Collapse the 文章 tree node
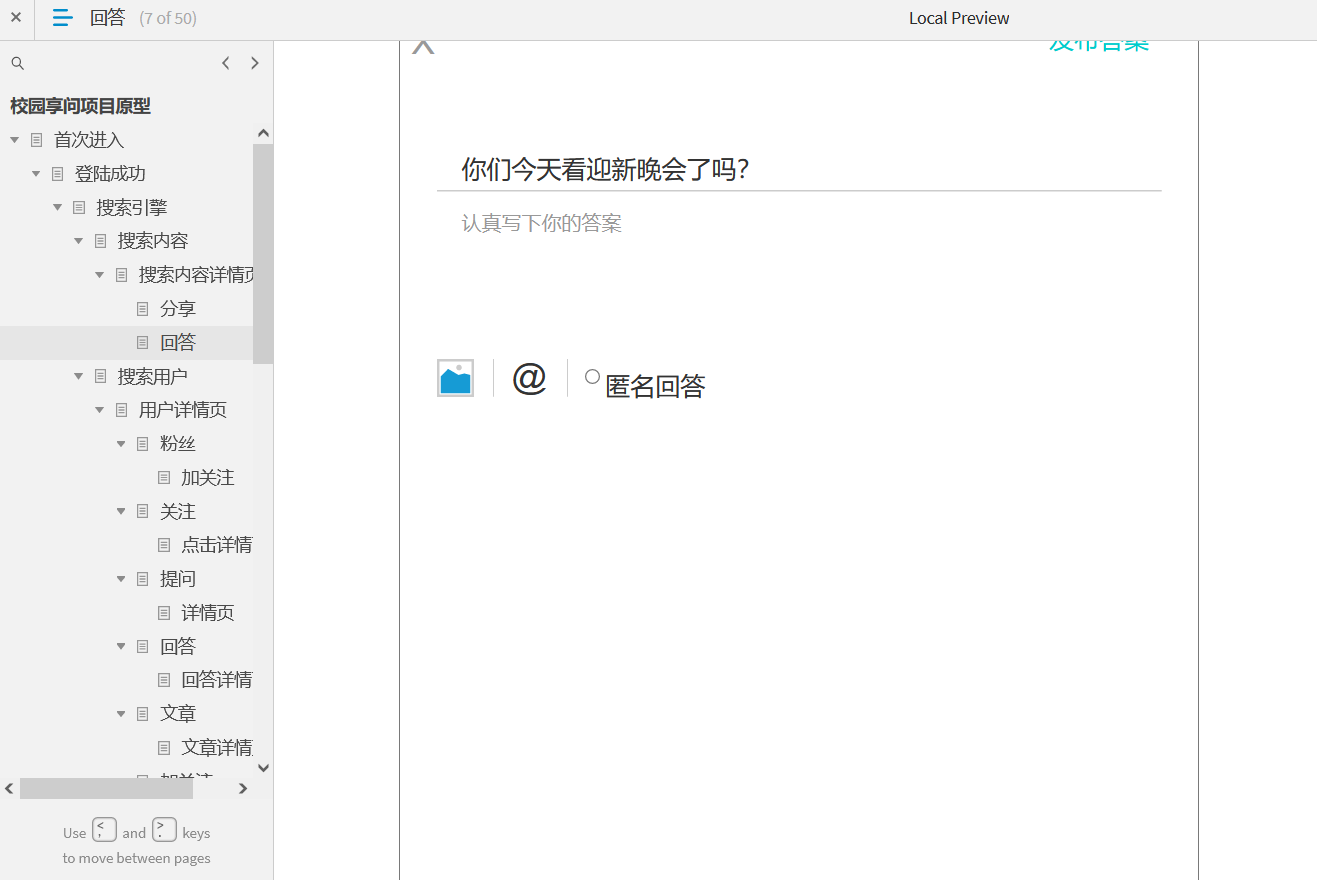The height and width of the screenshot is (880, 1317). (x=120, y=714)
